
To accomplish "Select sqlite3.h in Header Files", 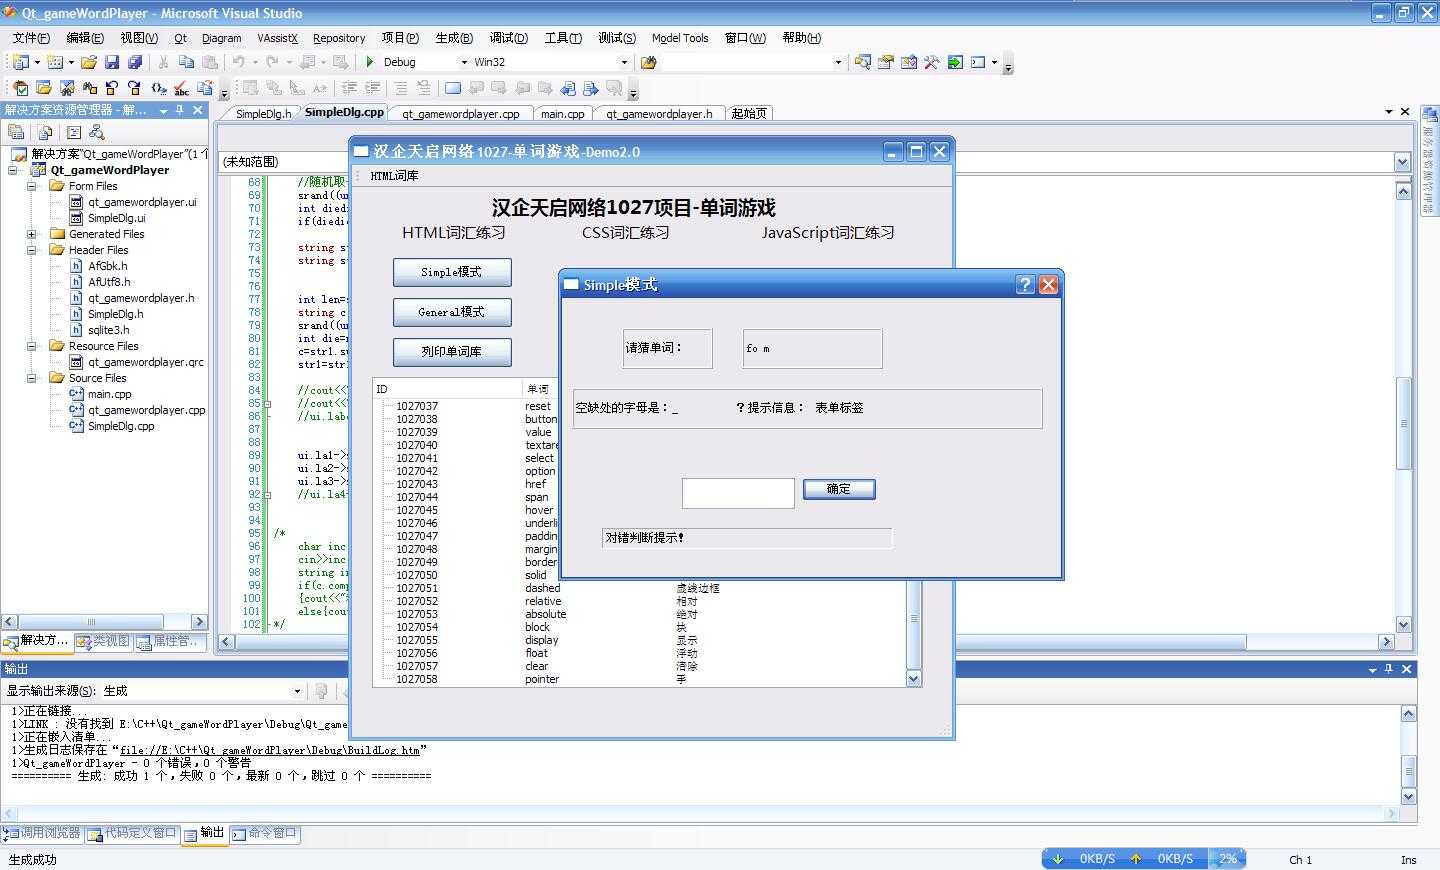I will [x=108, y=330].
